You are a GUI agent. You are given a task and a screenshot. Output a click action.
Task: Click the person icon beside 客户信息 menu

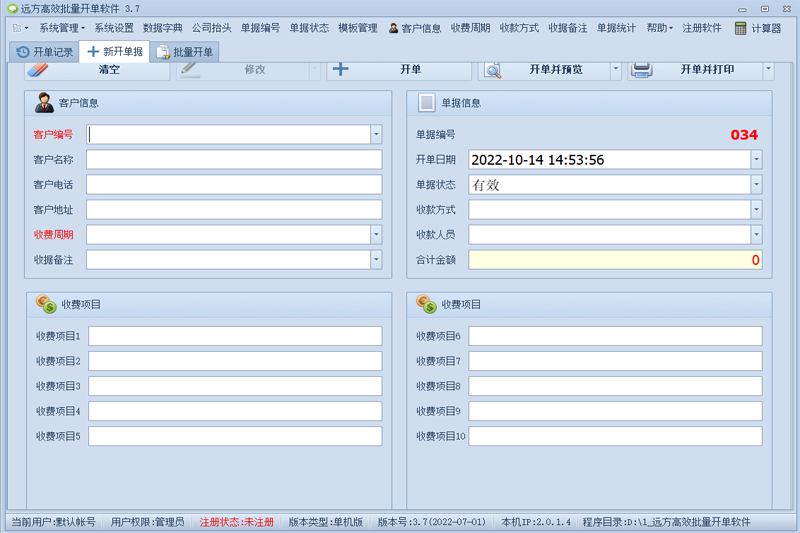click(x=393, y=28)
